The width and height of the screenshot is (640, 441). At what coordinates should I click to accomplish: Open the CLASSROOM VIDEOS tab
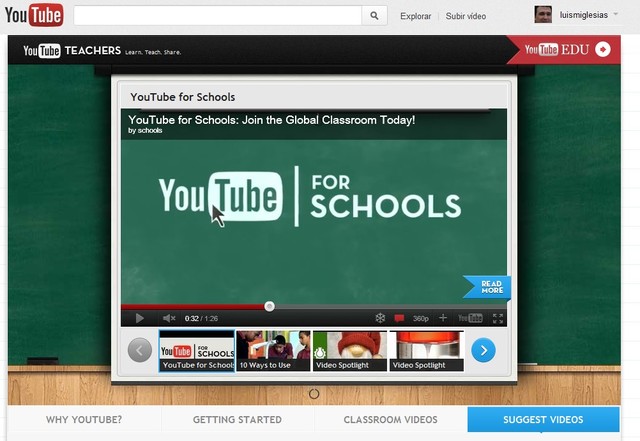click(x=391, y=420)
